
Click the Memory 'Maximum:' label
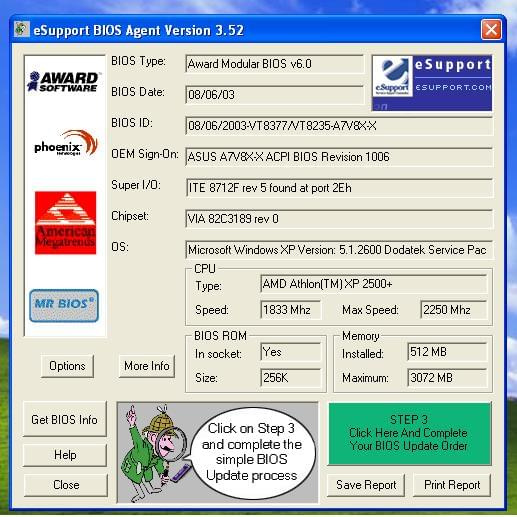(365, 378)
